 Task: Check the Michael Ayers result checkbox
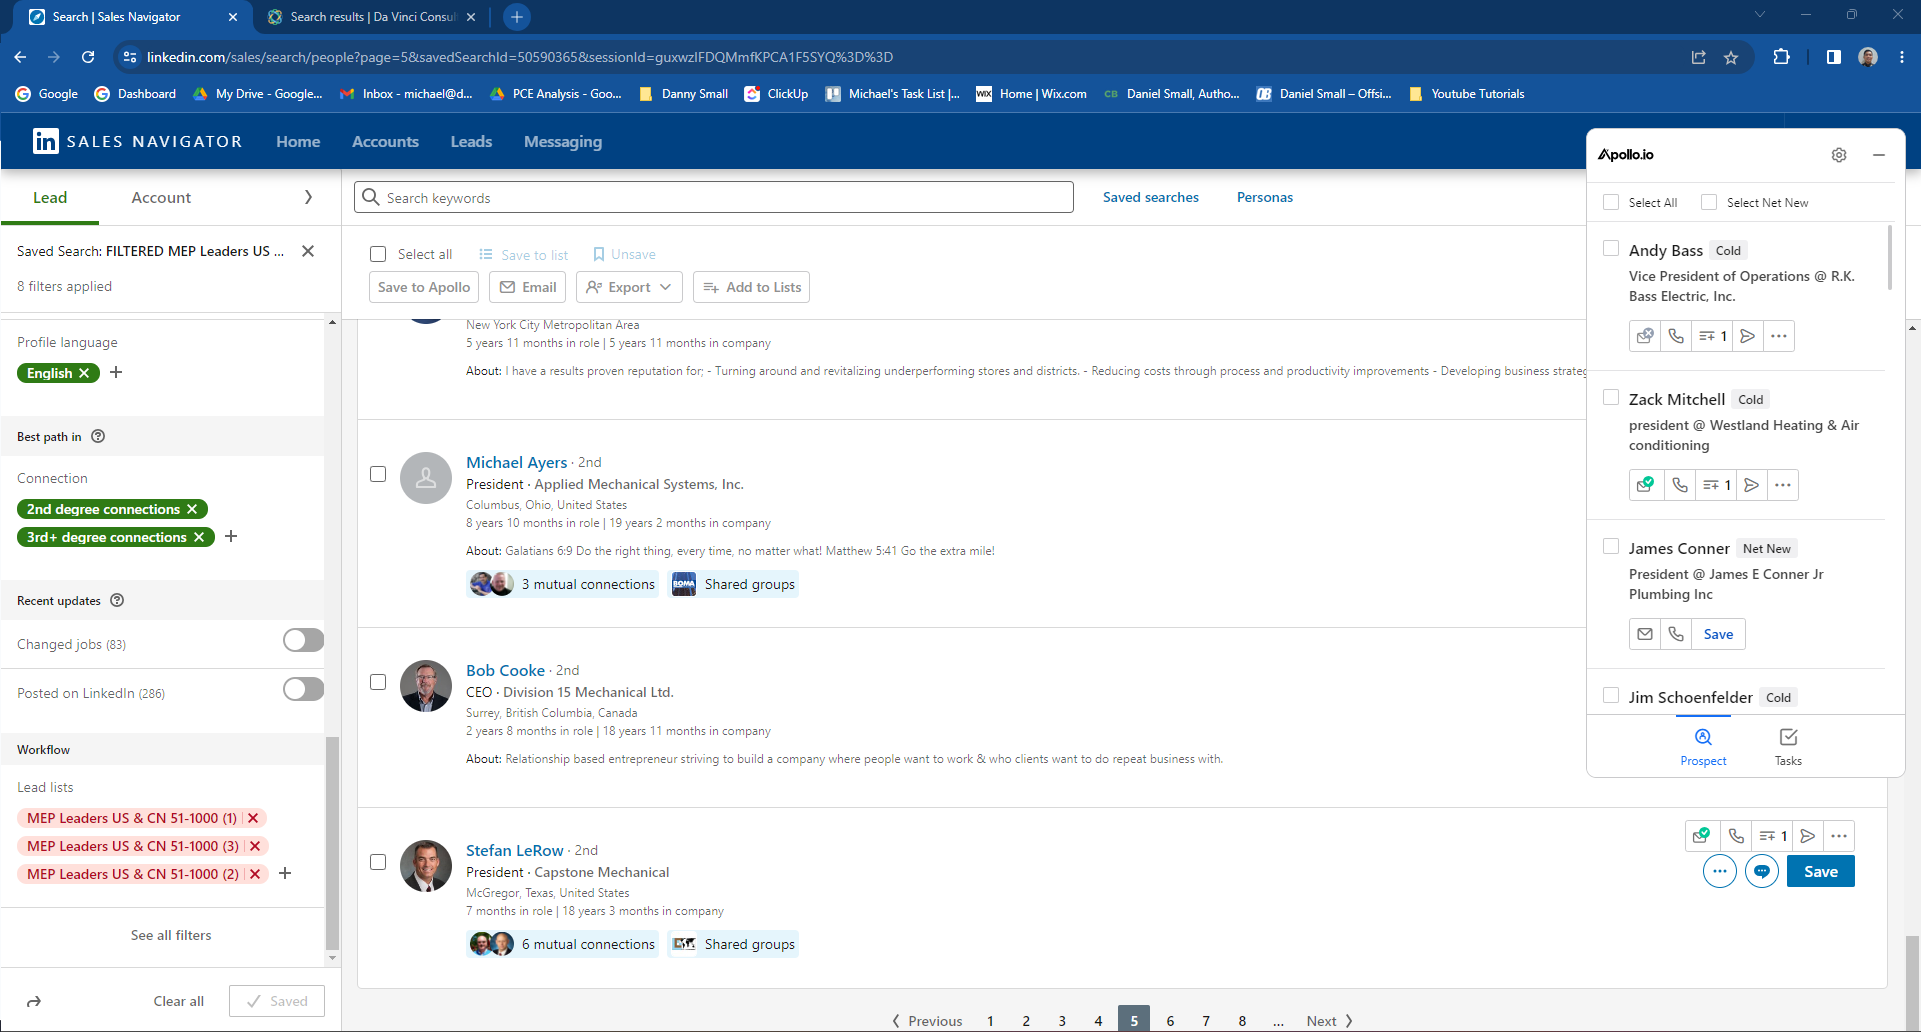click(378, 474)
